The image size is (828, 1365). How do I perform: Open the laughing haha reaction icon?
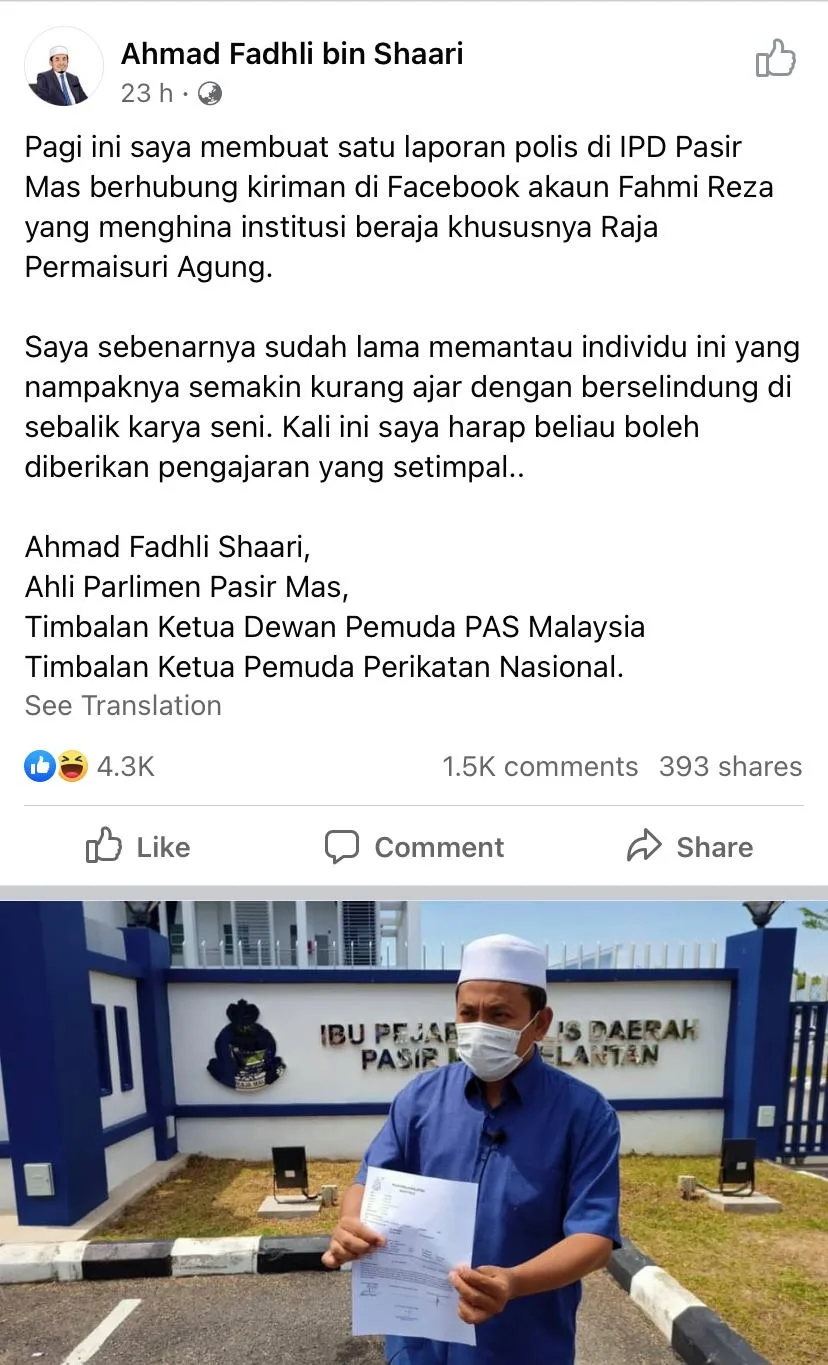tap(72, 767)
